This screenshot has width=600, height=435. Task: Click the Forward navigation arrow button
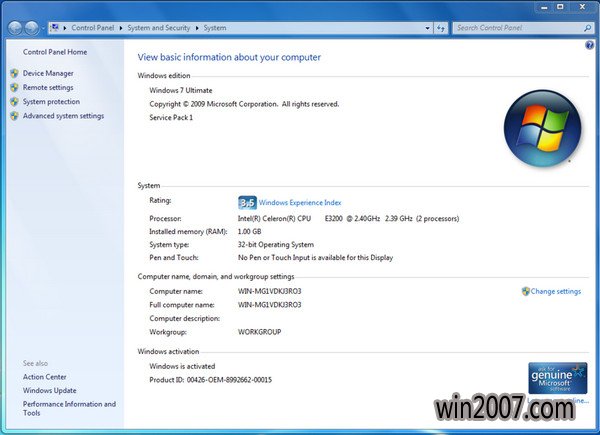click(31, 28)
